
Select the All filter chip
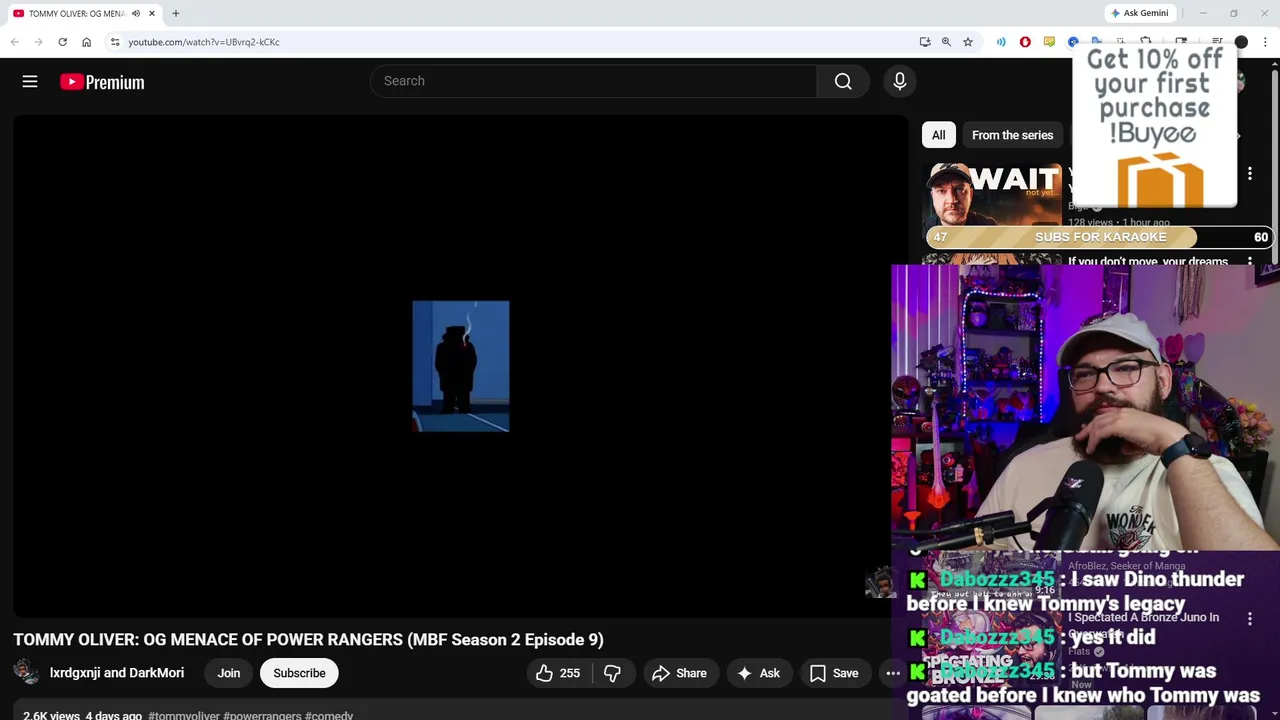click(938, 135)
